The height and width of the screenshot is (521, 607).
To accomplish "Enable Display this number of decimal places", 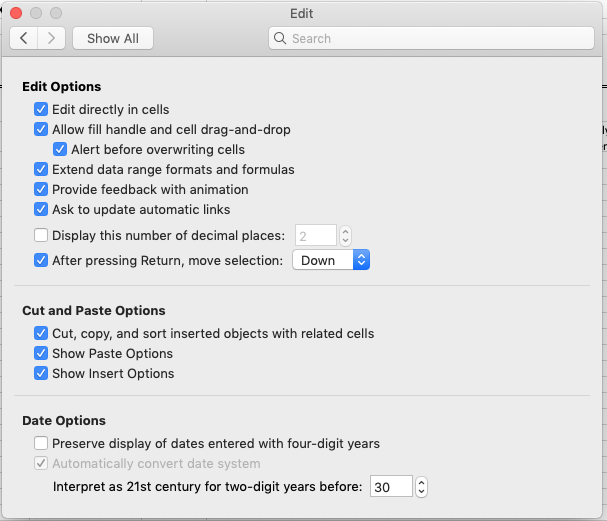I will pos(41,235).
